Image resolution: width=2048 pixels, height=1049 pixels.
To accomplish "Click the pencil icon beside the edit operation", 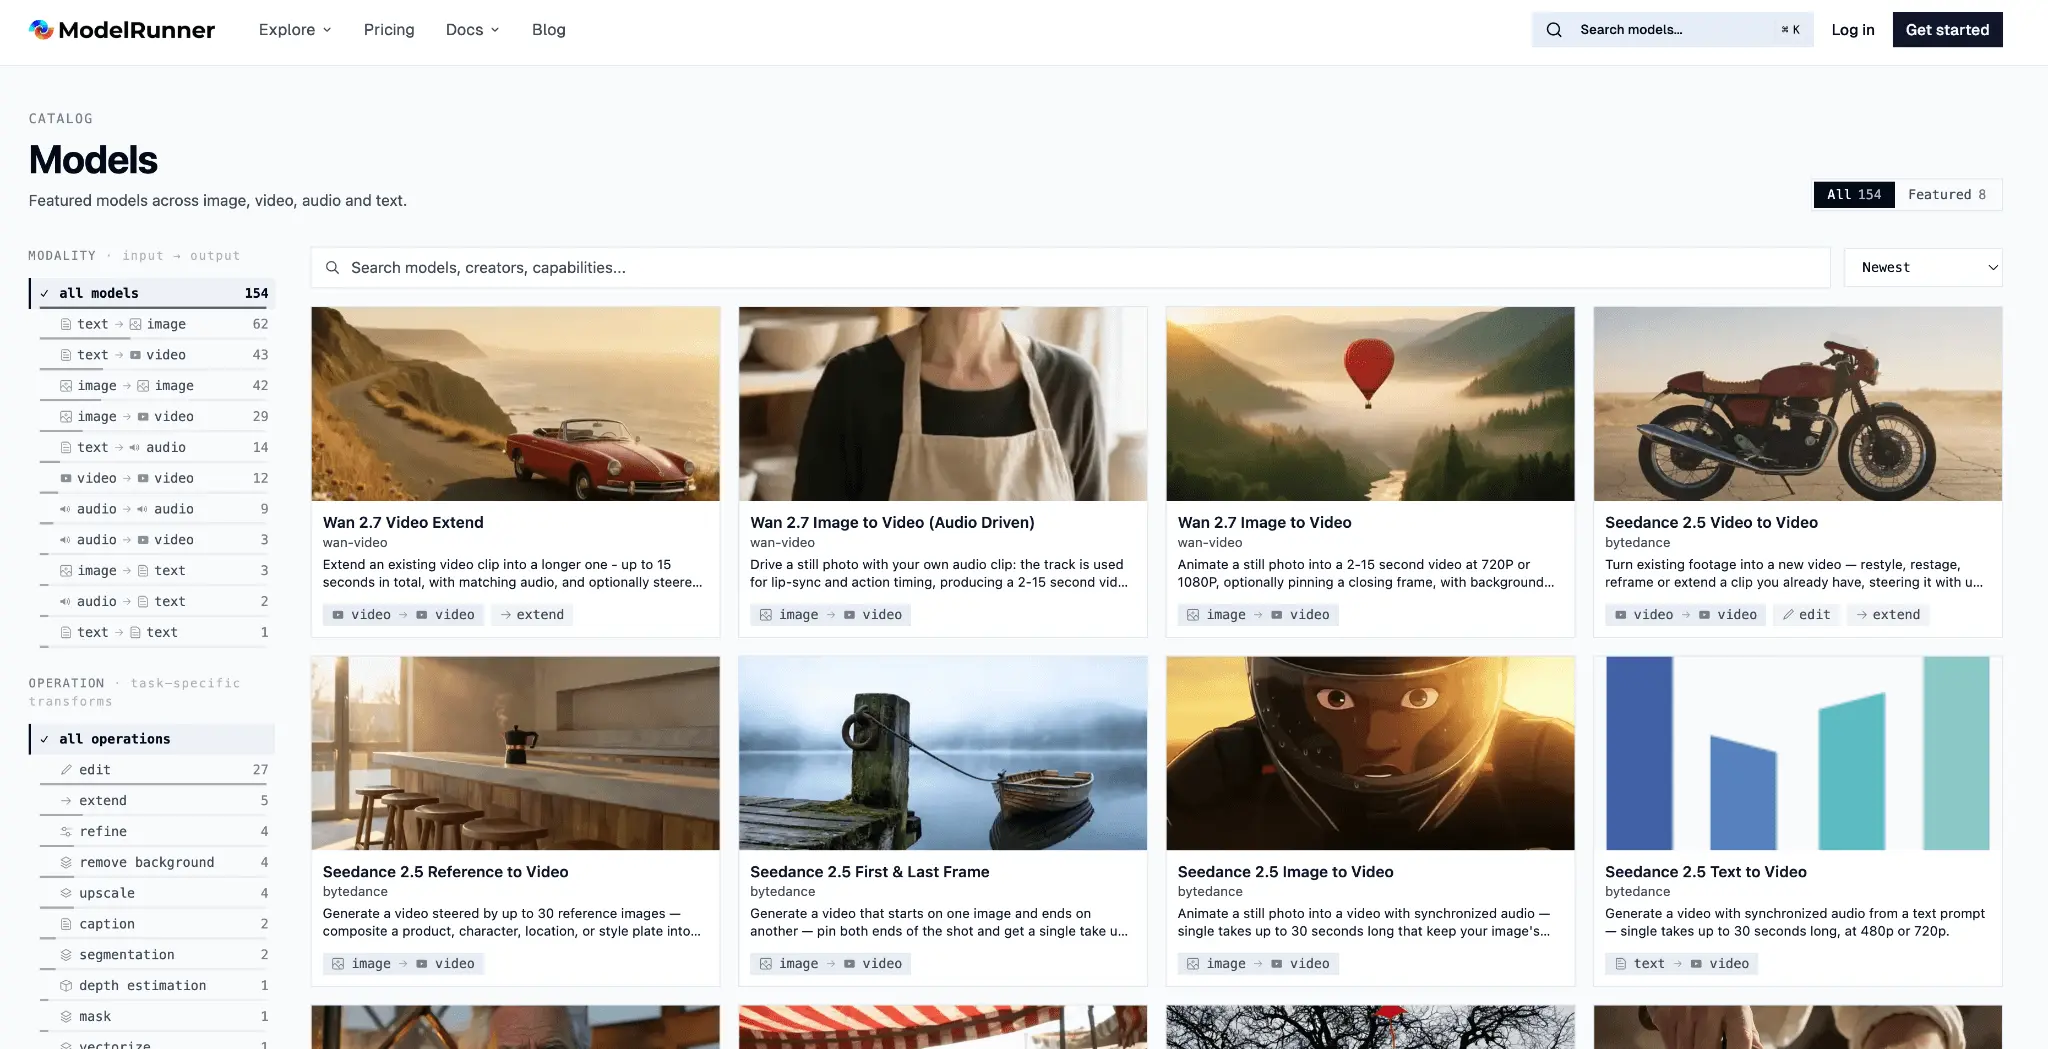I will (x=66, y=770).
